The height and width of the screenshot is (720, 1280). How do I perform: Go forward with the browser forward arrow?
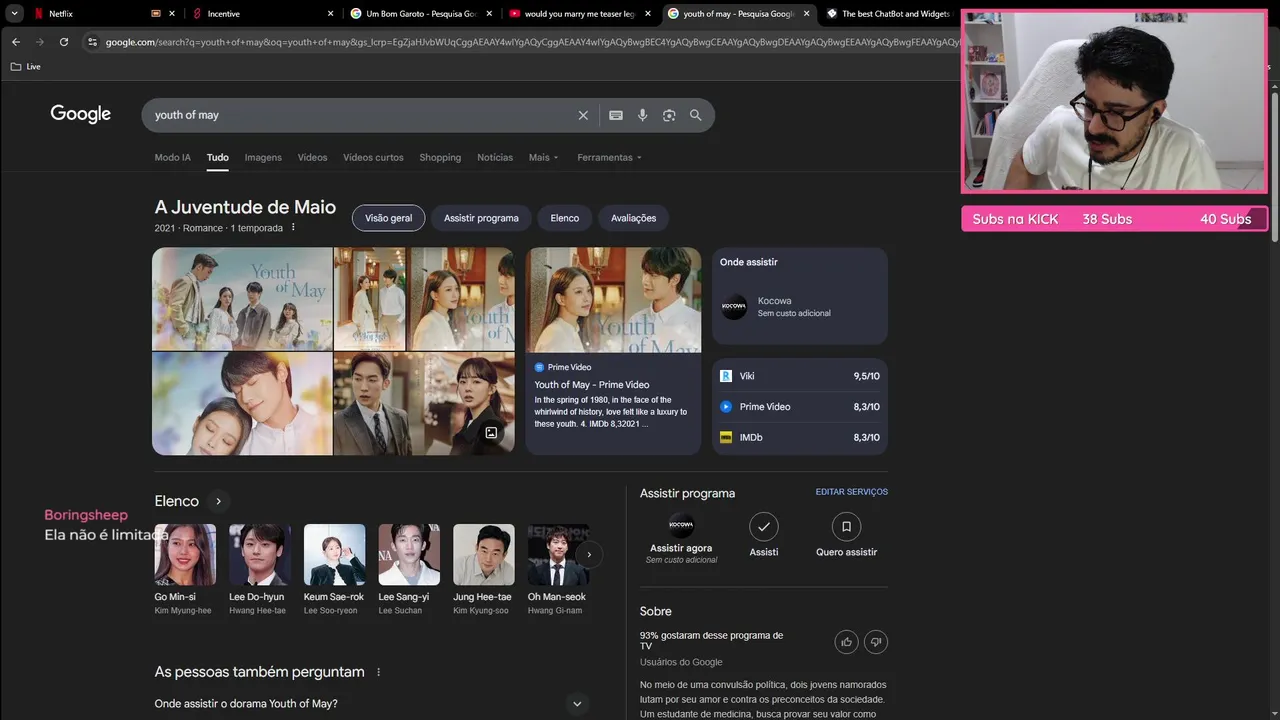point(40,42)
